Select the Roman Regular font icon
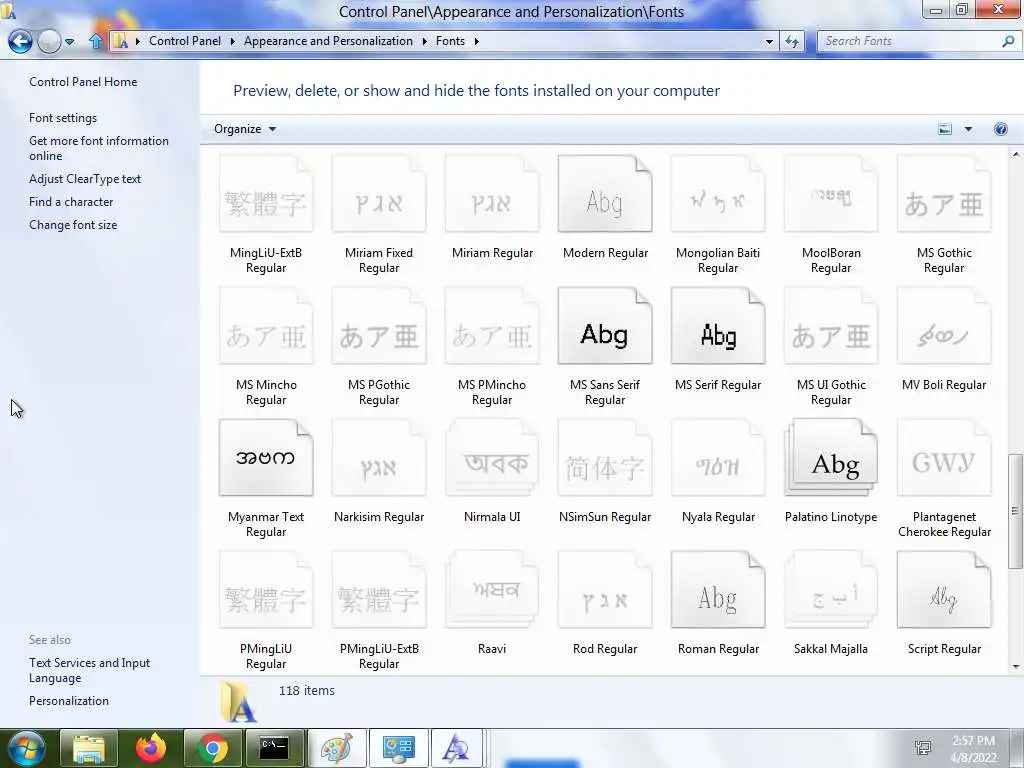This screenshot has width=1024, height=768. (718, 589)
